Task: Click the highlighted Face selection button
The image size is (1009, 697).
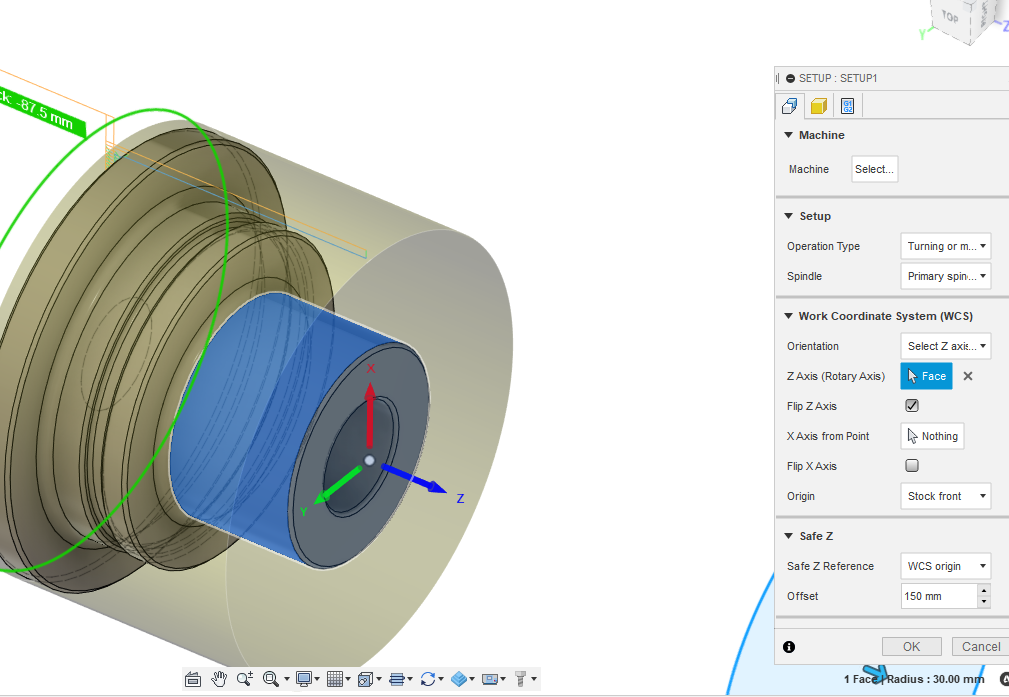Action: [x=925, y=376]
